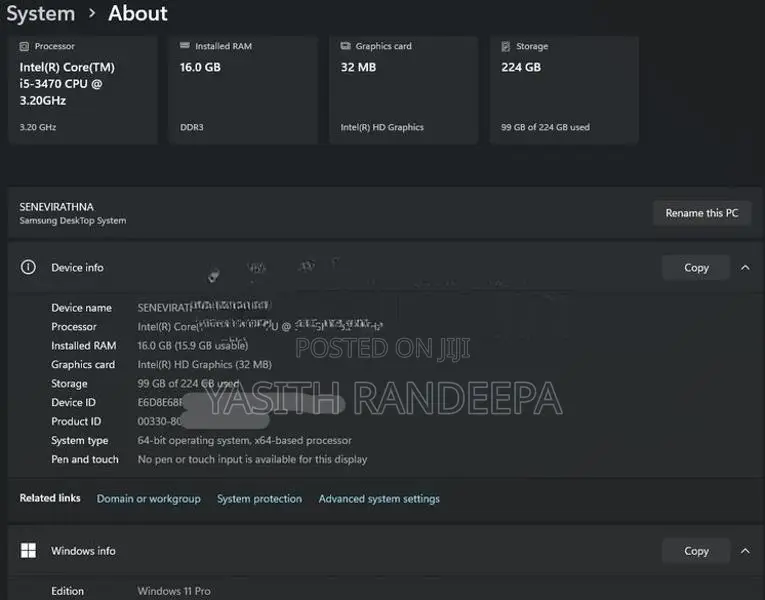Click the DDR3 label in RAM card
The image size is (765, 600).
tap(192, 127)
